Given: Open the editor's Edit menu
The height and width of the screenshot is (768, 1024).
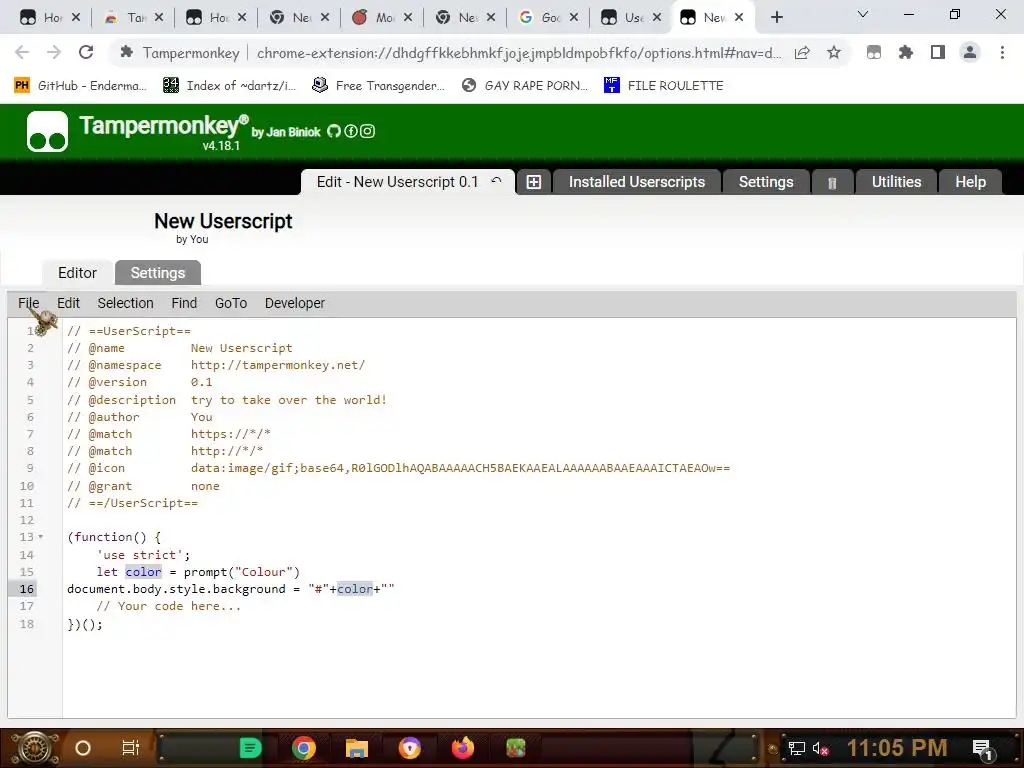Looking at the screenshot, I should (69, 303).
